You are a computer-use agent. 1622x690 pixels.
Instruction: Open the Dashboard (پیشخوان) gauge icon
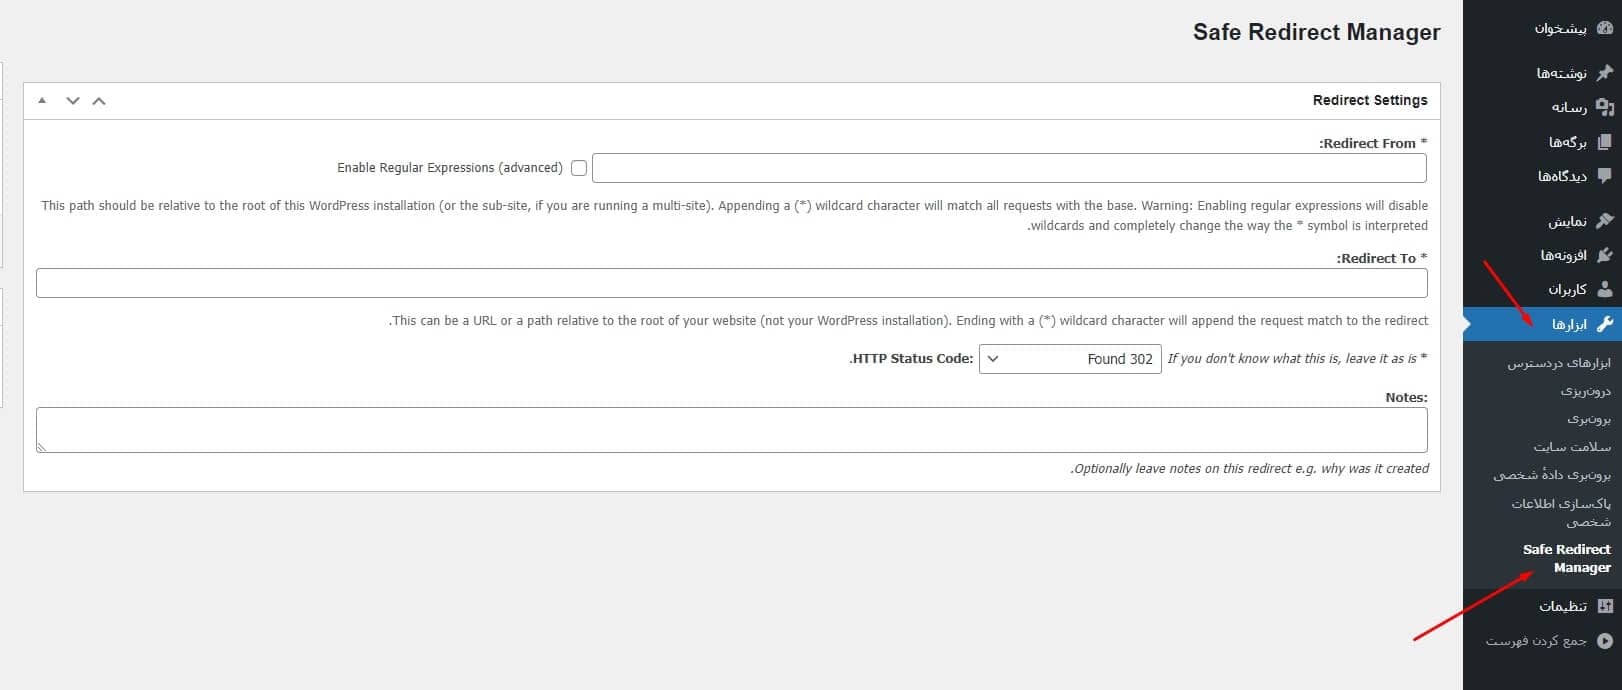pyautogui.click(x=1604, y=28)
